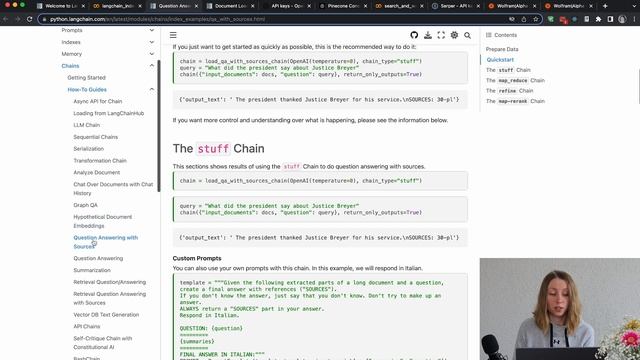
Task: Click the crossed-eye icon in the address bar
Action: point(511,19)
